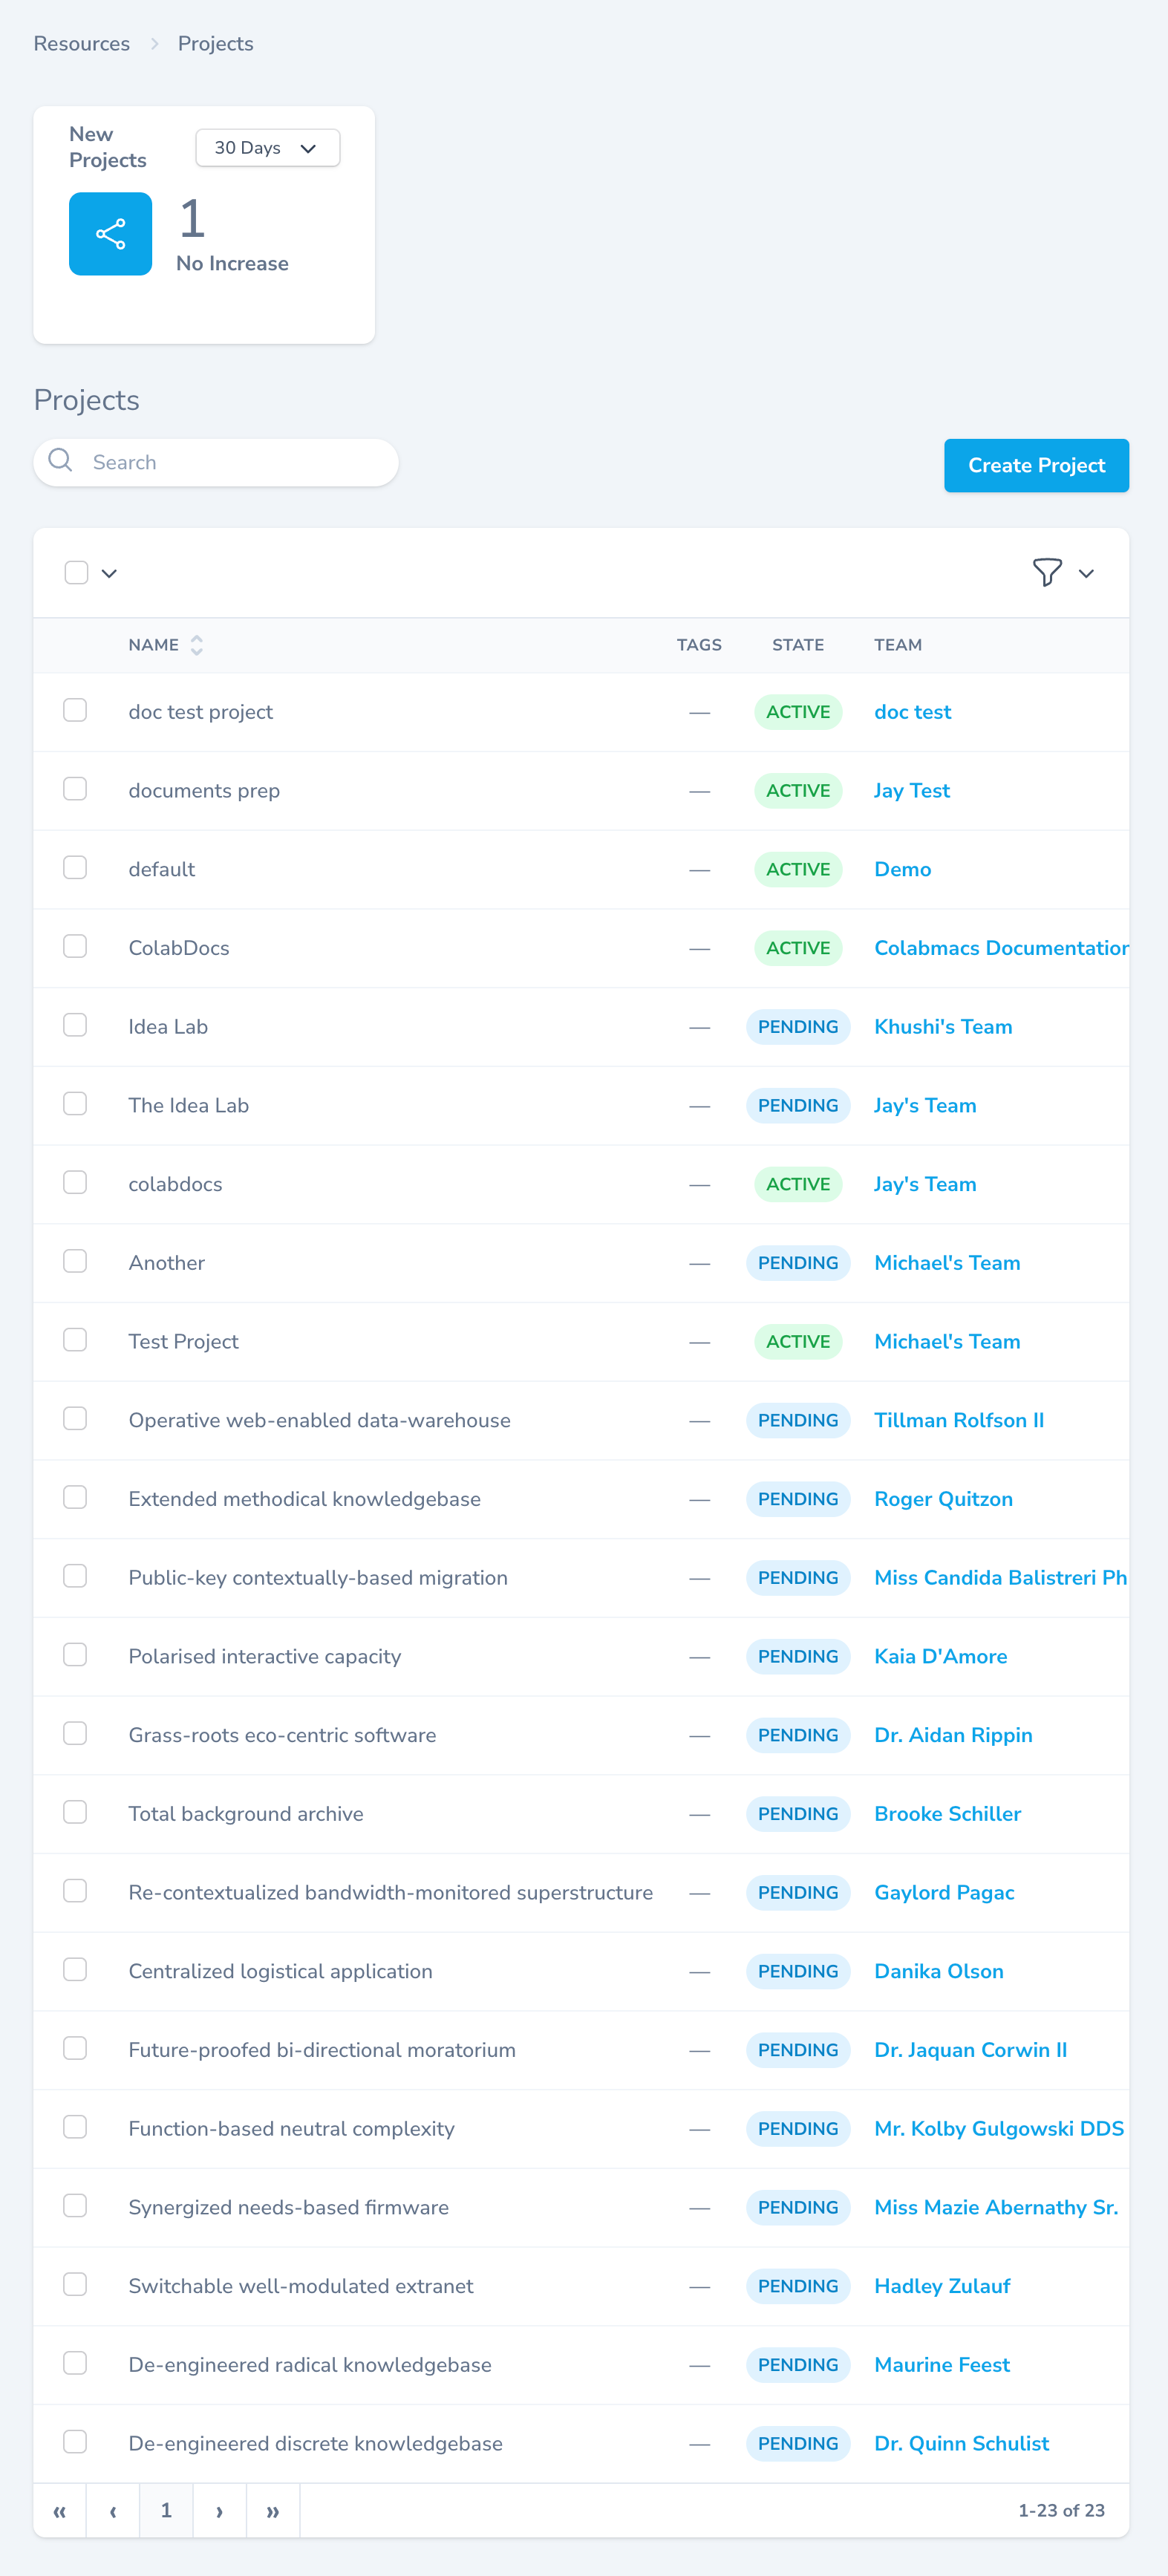Image resolution: width=1168 pixels, height=2576 pixels.
Task: Sort by Name using the sort arrows
Action: 196,645
